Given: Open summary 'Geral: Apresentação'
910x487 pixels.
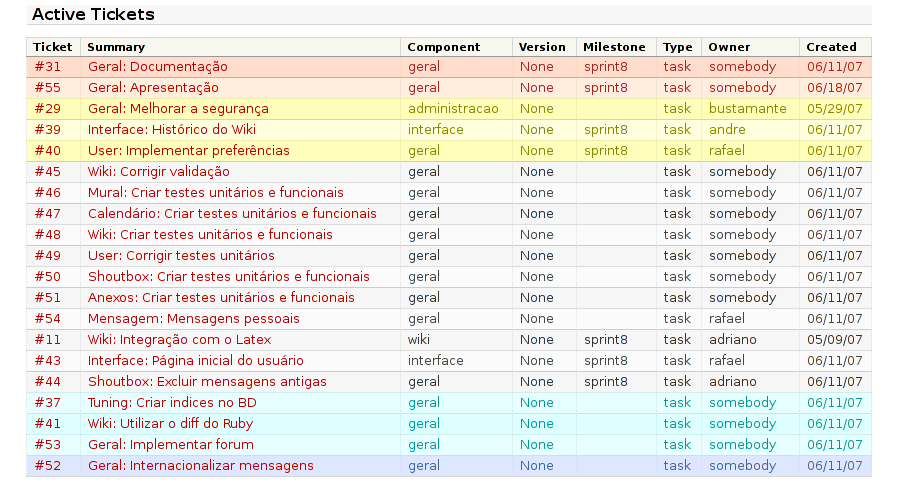Looking at the screenshot, I should 153,88.
